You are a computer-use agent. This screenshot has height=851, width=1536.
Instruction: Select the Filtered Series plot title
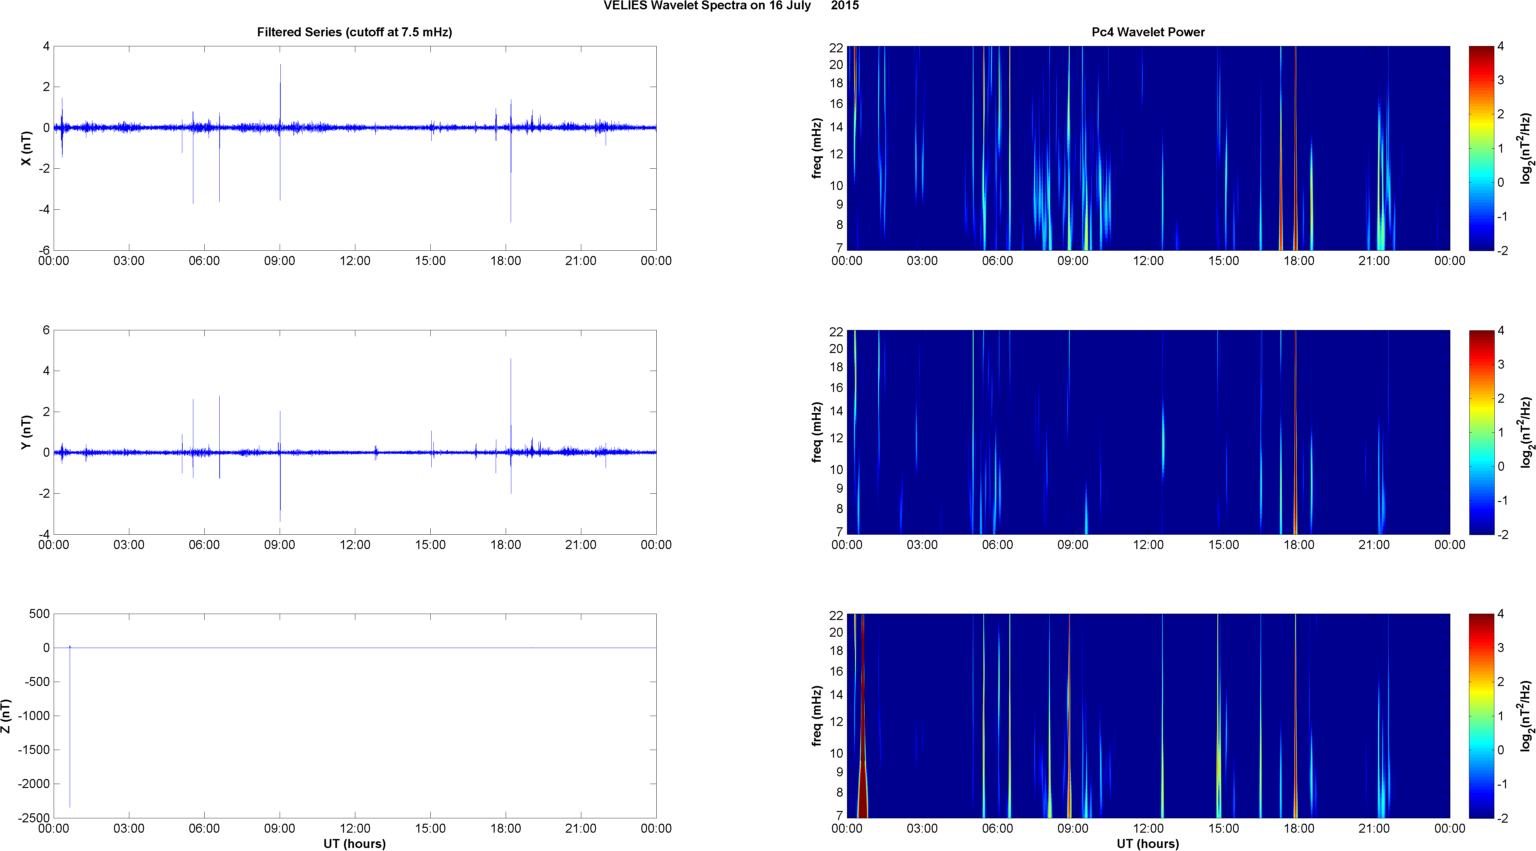(x=354, y=32)
